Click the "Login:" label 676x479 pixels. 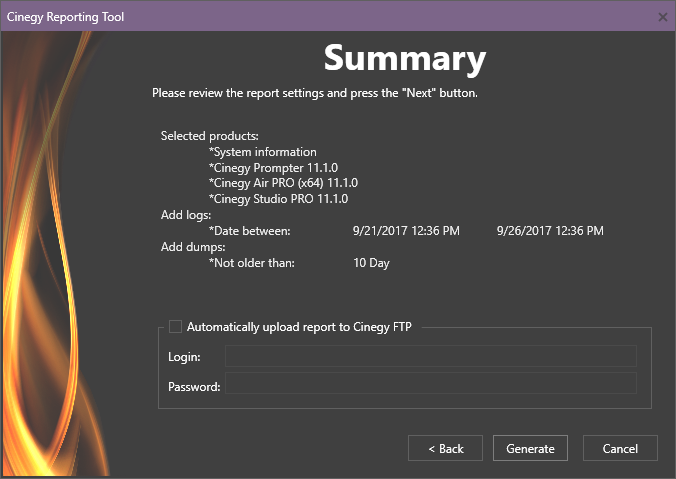[184, 357]
